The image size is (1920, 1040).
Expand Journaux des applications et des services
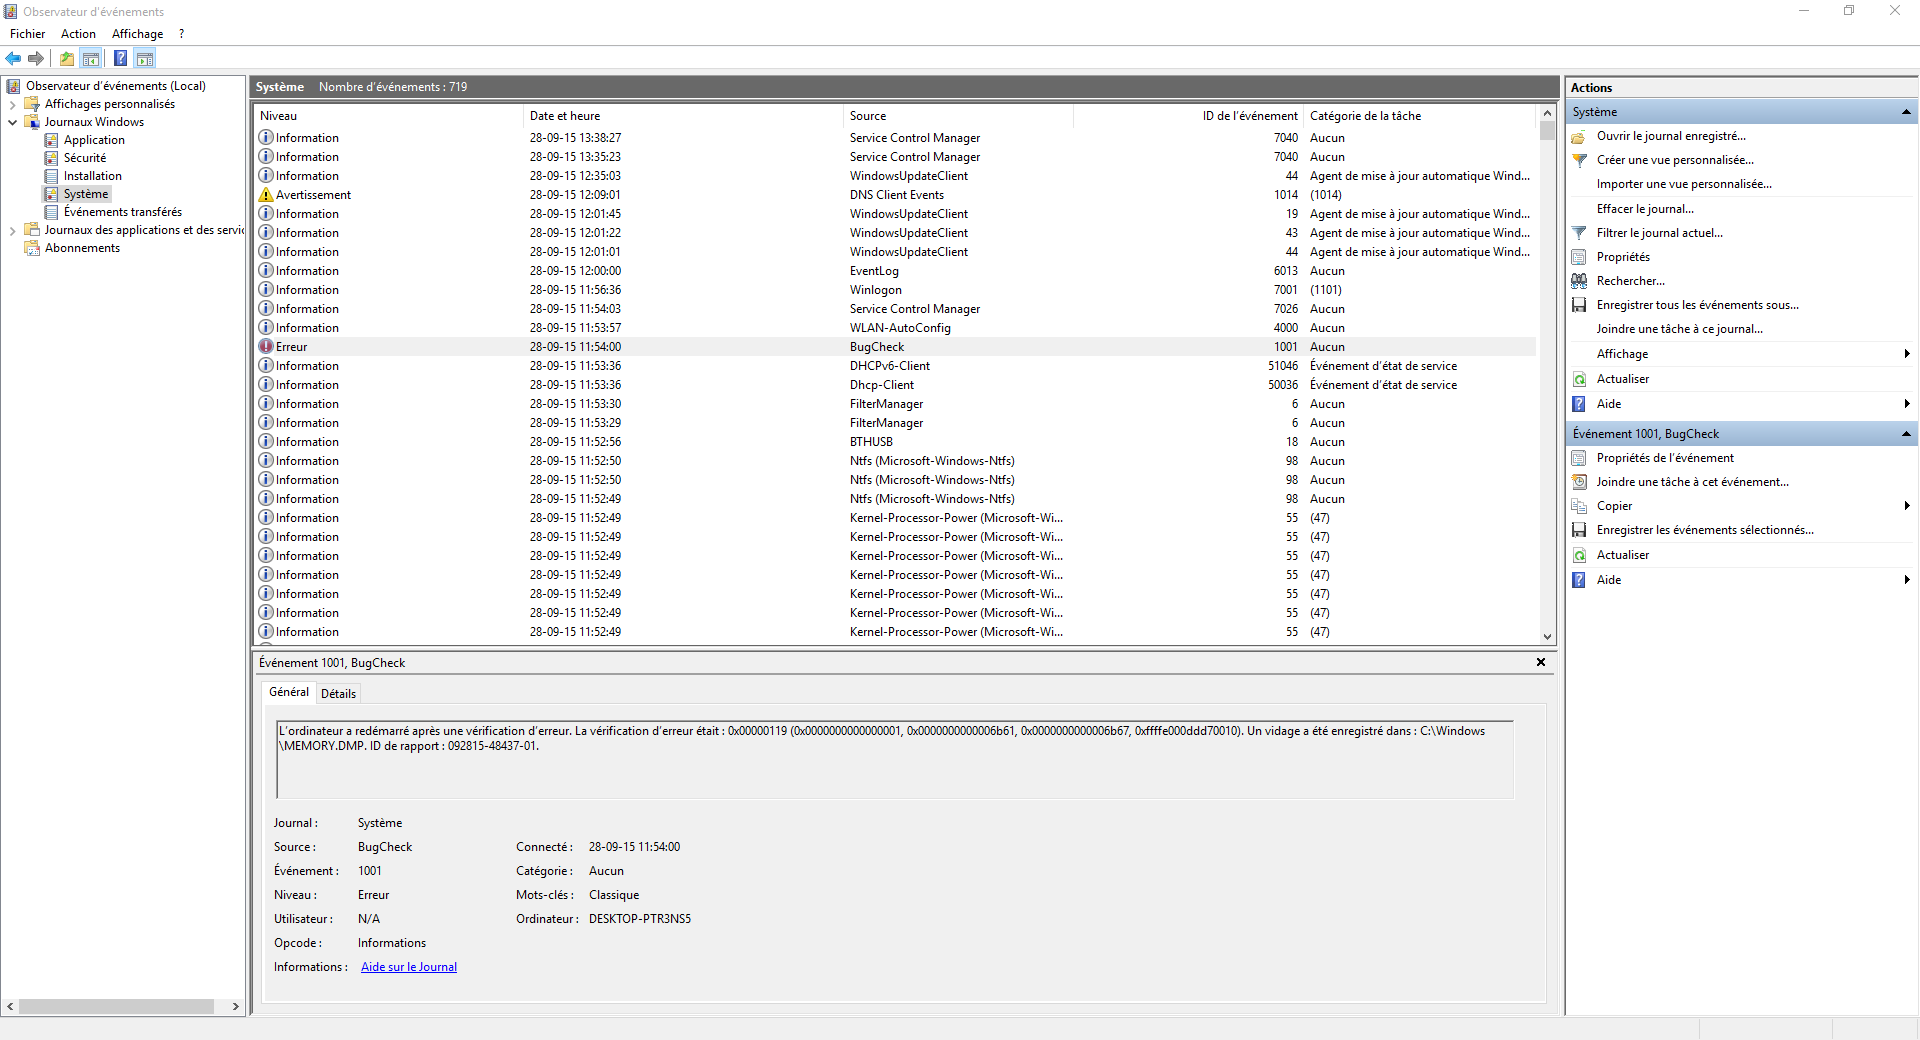[12, 230]
